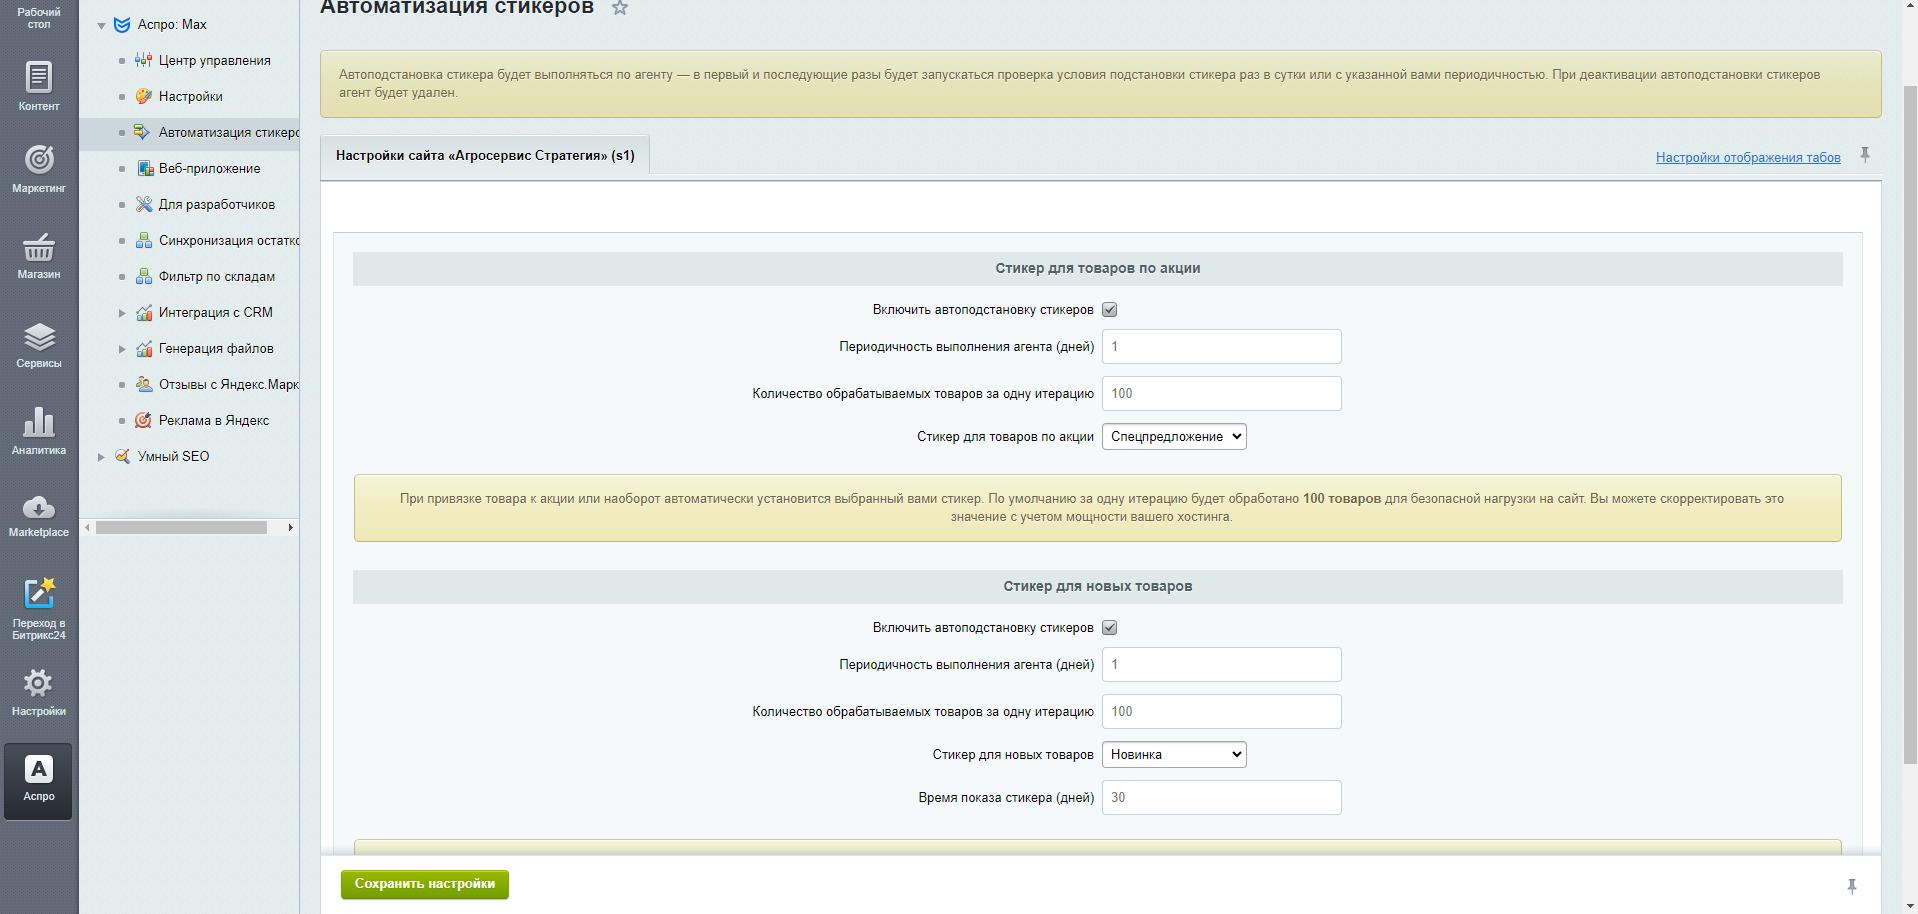Collapse the Аспро: Max tree node
This screenshot has height=914, width=1918.
[x=101, y=25]
